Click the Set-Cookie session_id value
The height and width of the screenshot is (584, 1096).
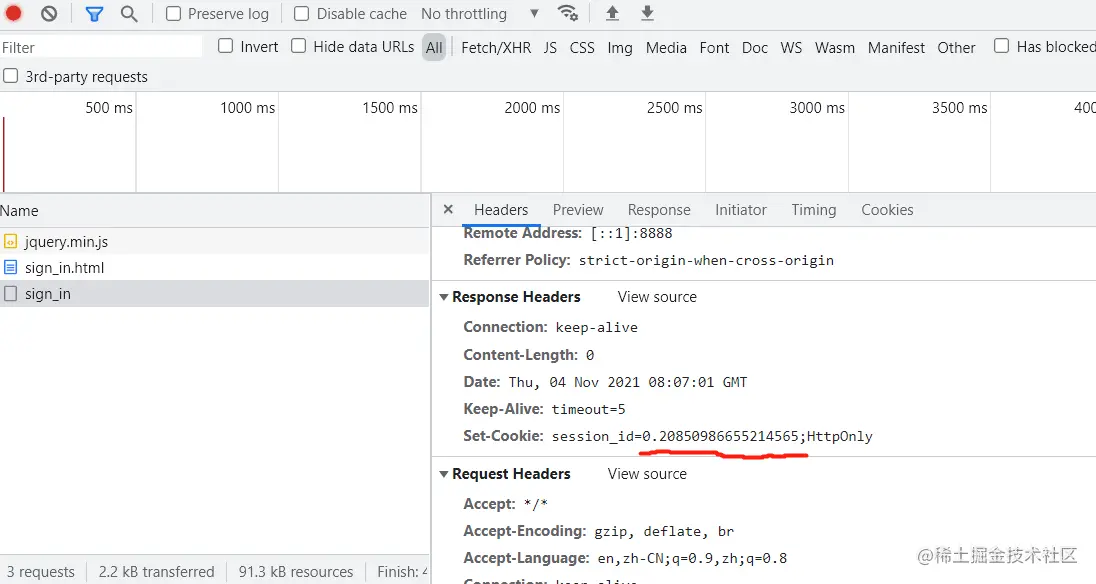point(712,437)
